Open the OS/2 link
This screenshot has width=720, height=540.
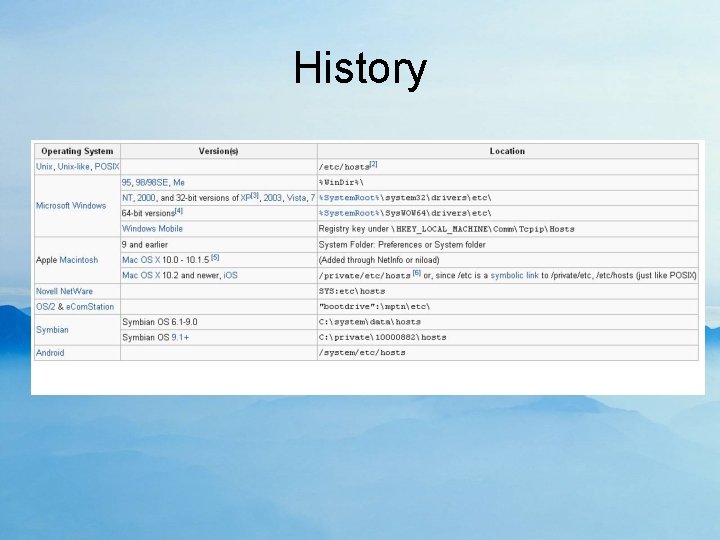point(45,307)
